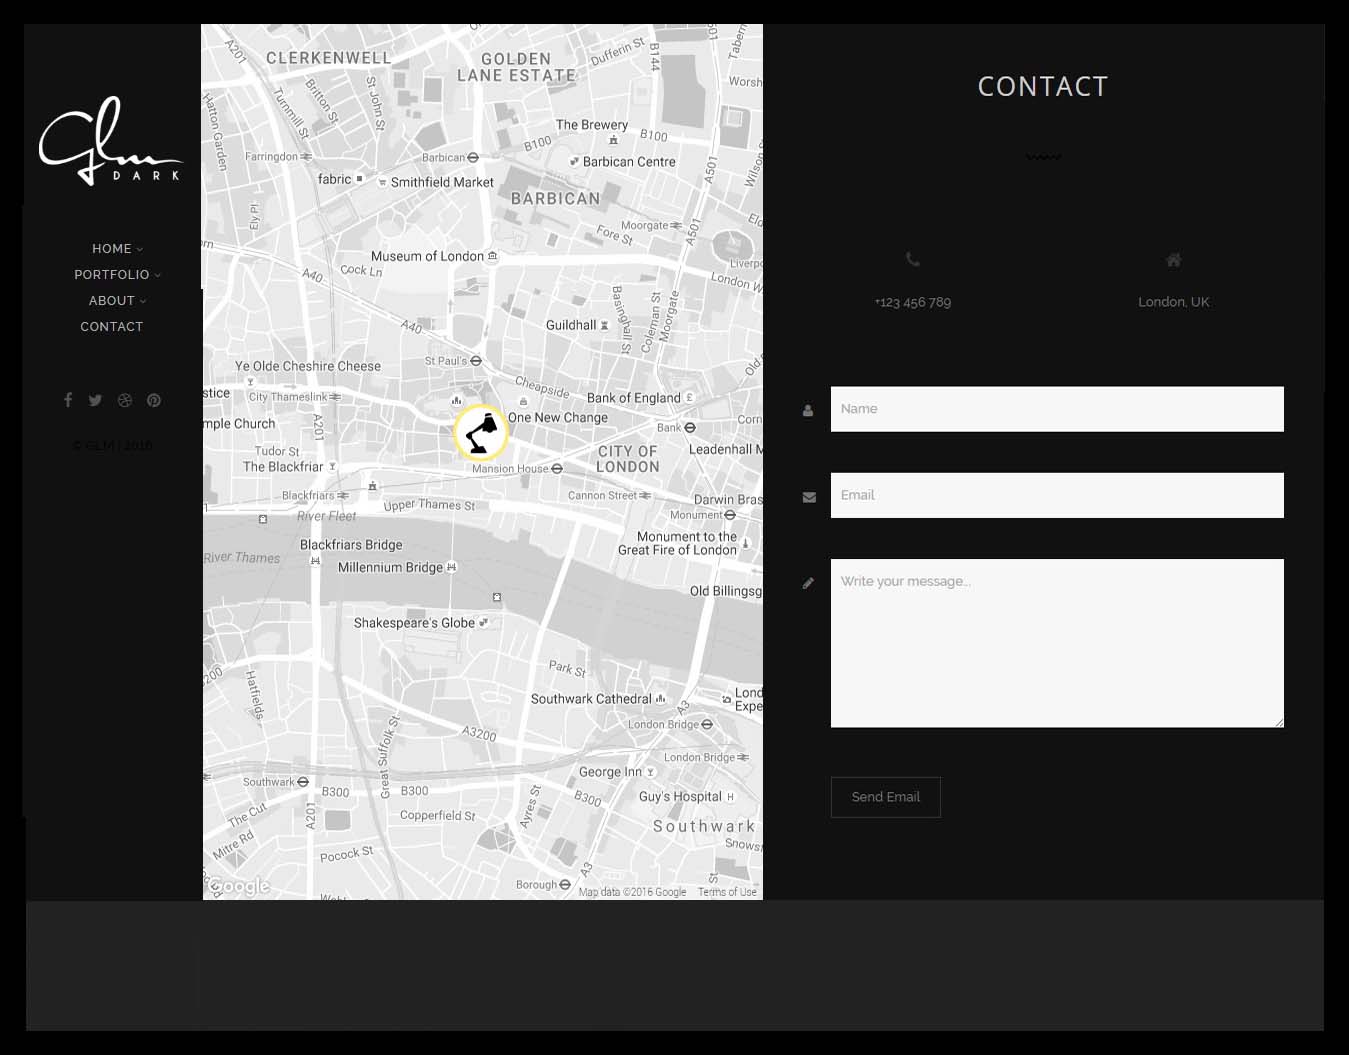
Task: Click the Museum of London map icon
Action: [492, 256]
